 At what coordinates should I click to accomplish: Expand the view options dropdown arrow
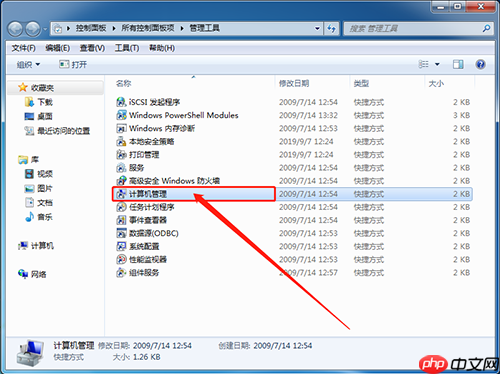tap(437, 64)
